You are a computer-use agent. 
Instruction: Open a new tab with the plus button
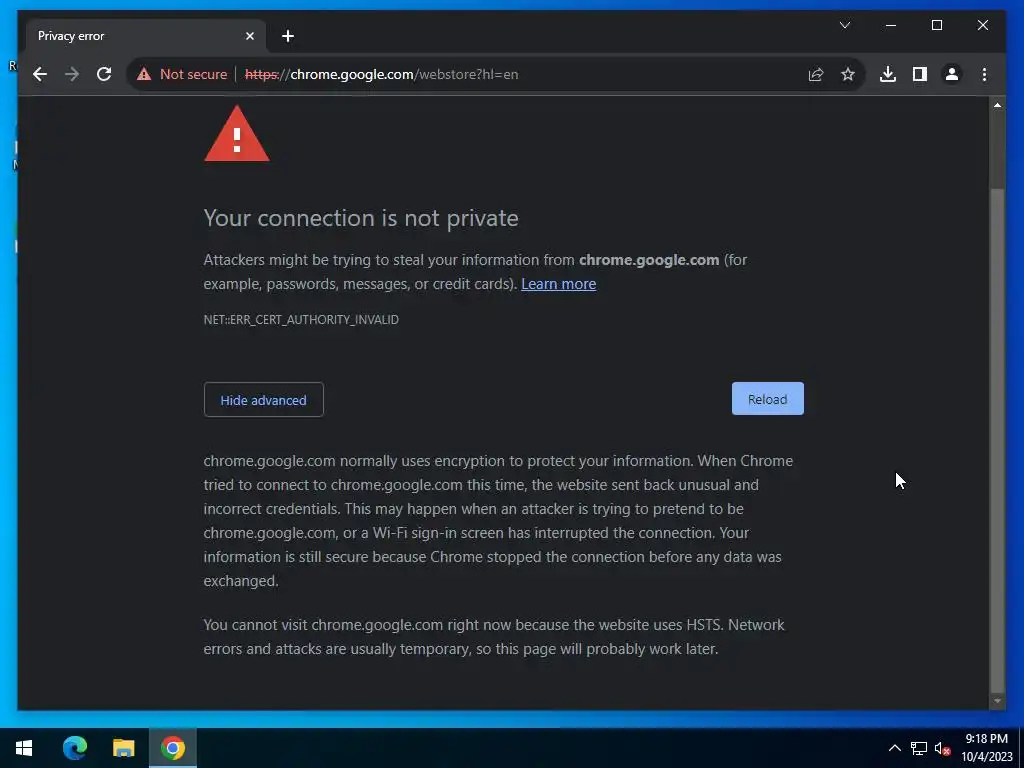pyautogui.click(x=287, y=36)
